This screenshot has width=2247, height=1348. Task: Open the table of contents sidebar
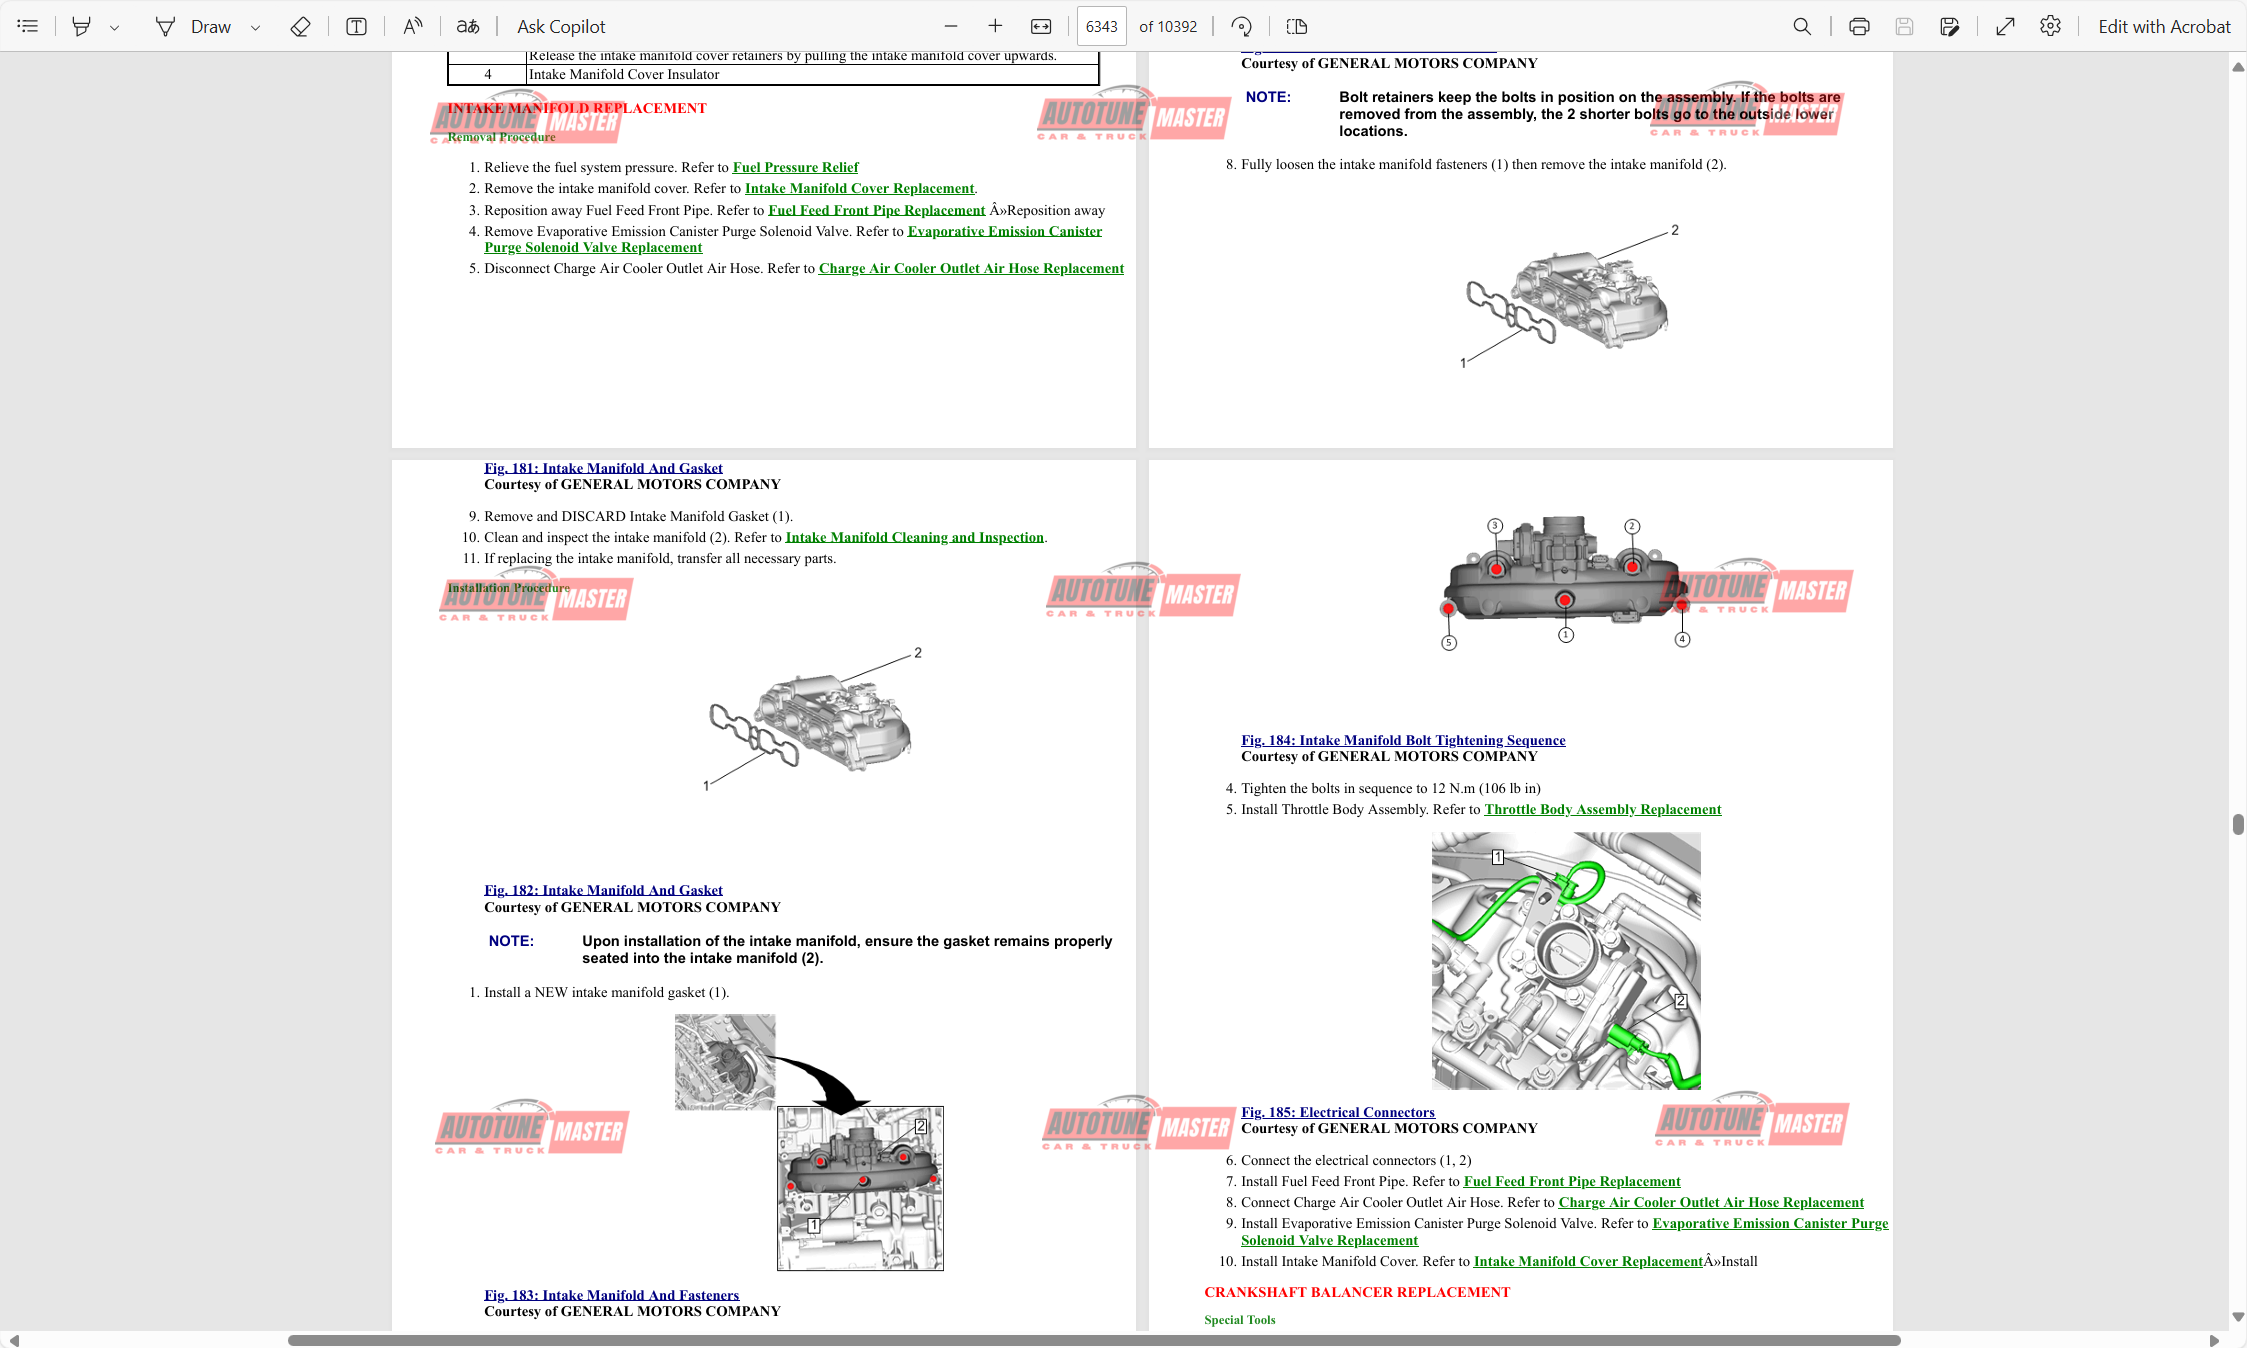tap(28, 26)
